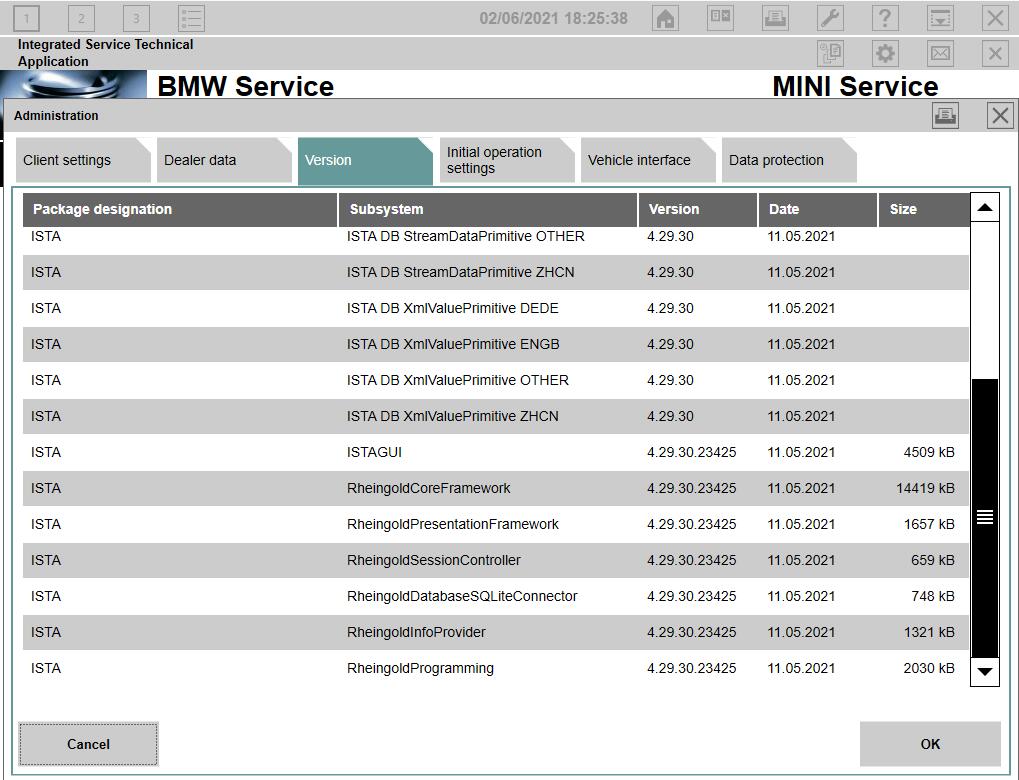
Task: Select the Version tab
Action: click(x=365, y=161)
